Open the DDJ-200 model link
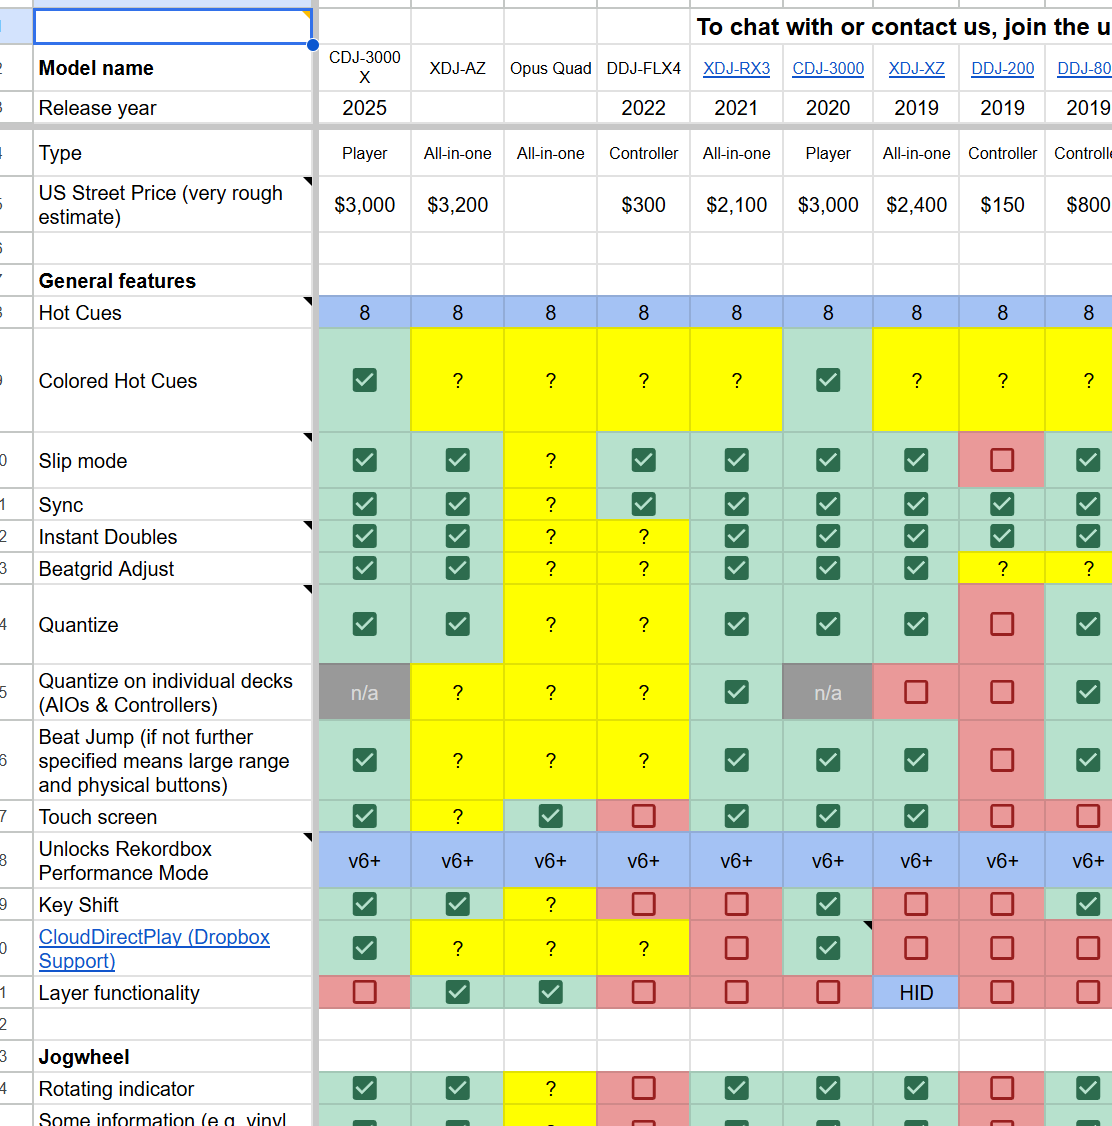Screen dimensions: 1112x1126 [1002, 68]
